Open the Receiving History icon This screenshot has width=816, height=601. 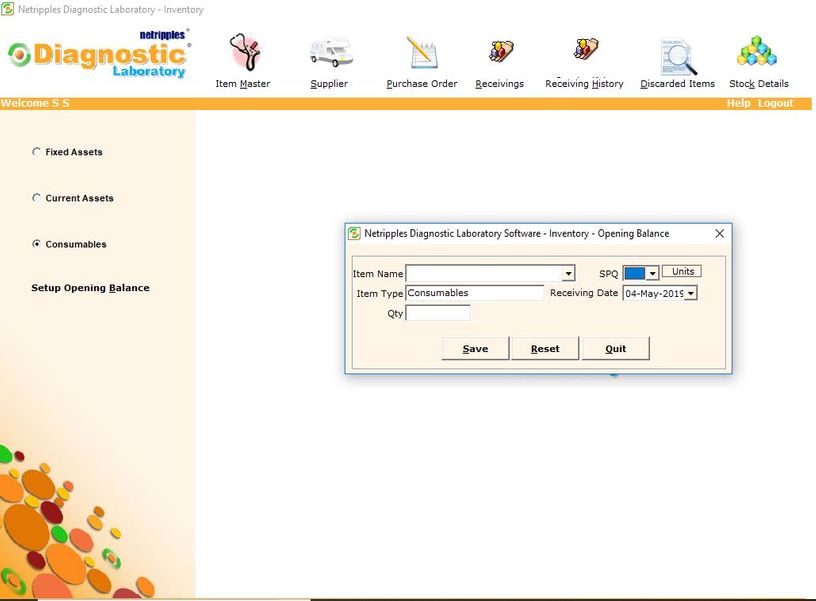tap(586, 49)
